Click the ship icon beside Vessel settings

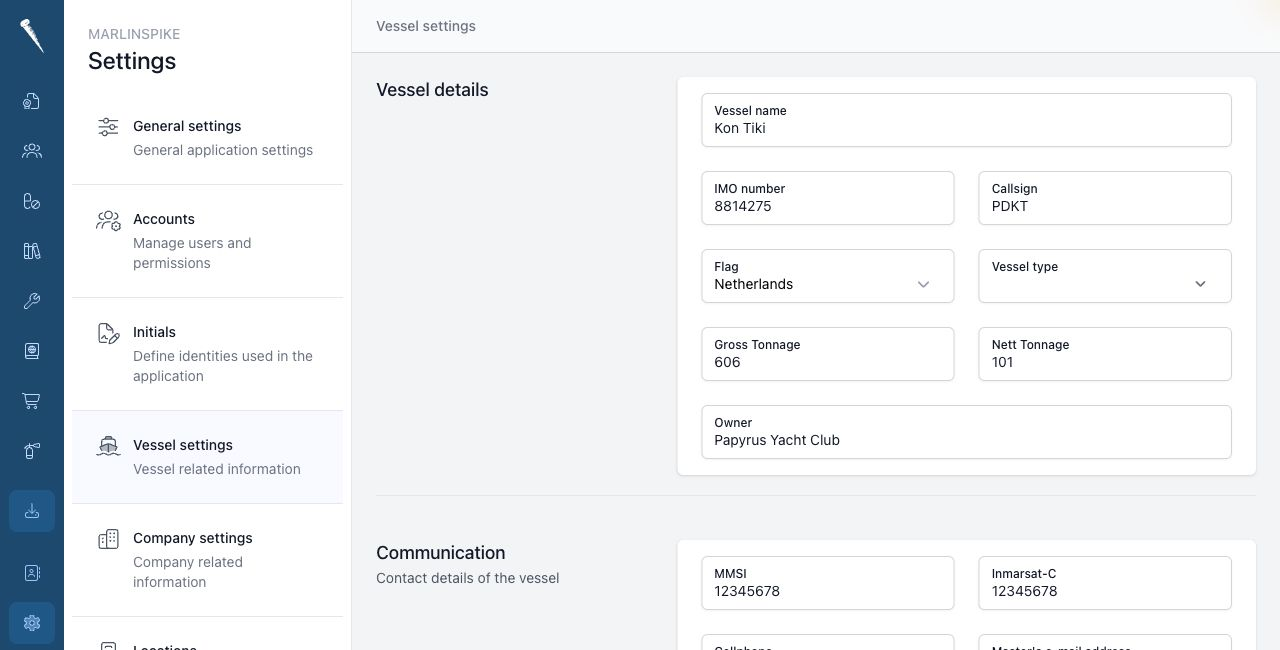(x=108, y=446)
